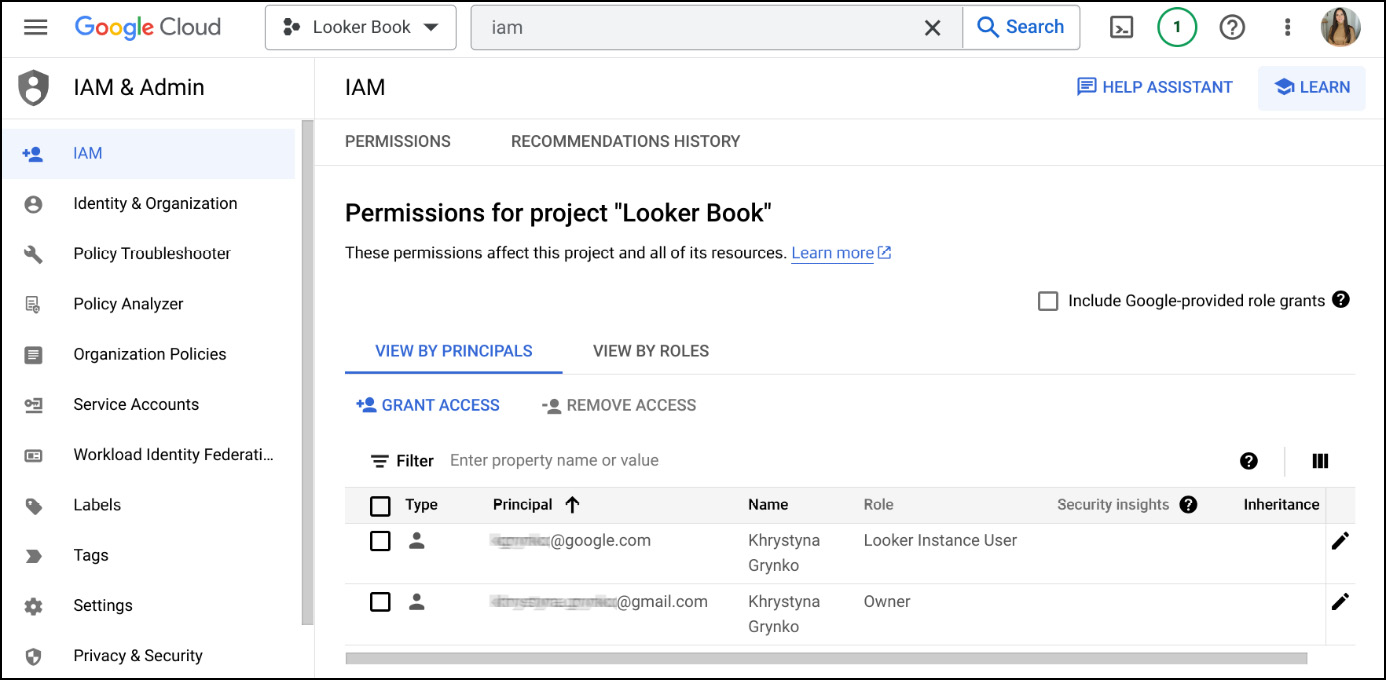This screenshot has width=1386, height=680.
Task: Click the Policy Analyzer icon
Action: tap(33, 304)
